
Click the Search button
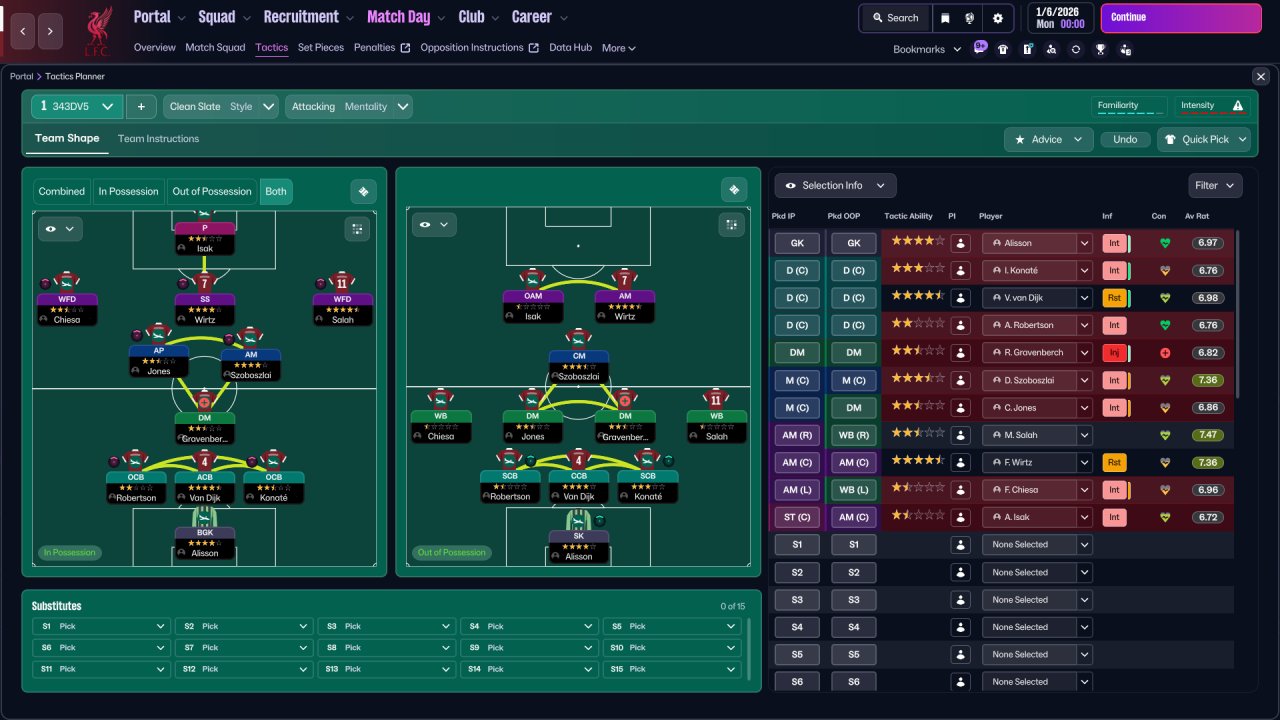tap(895, 18)
